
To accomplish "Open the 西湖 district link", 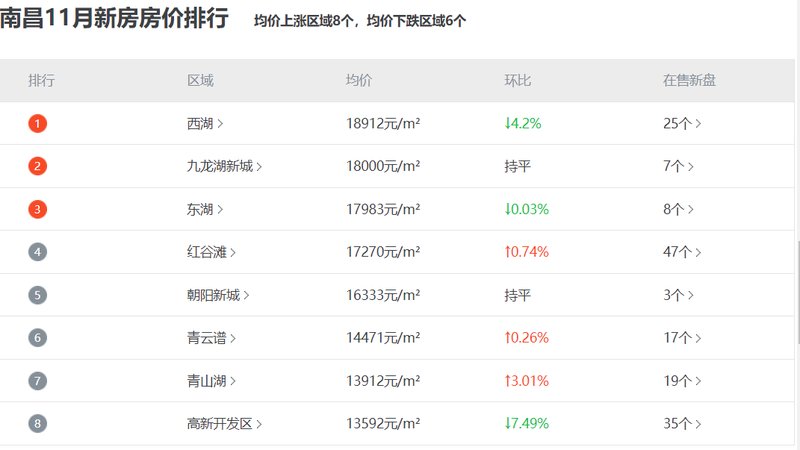I will (x=205, y=123).
